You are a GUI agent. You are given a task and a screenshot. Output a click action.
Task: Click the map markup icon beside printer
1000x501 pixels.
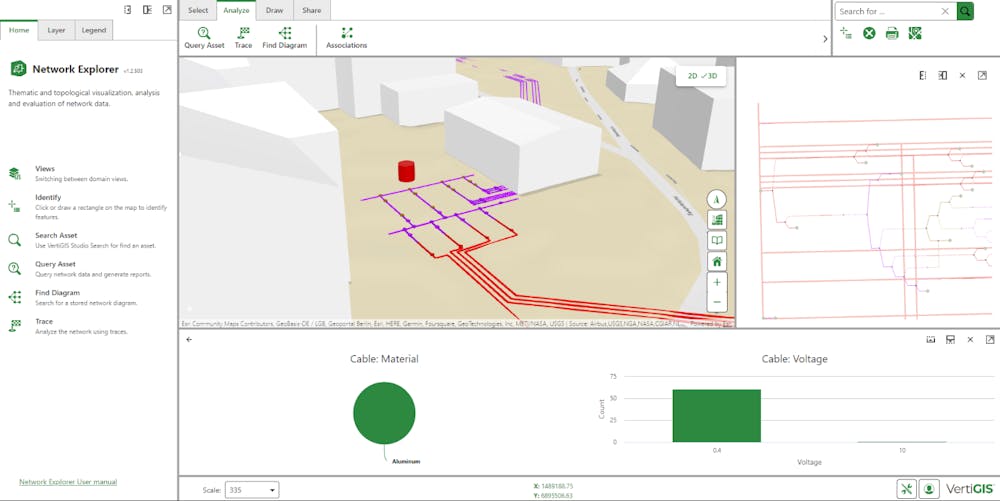[x=915, y=33]
